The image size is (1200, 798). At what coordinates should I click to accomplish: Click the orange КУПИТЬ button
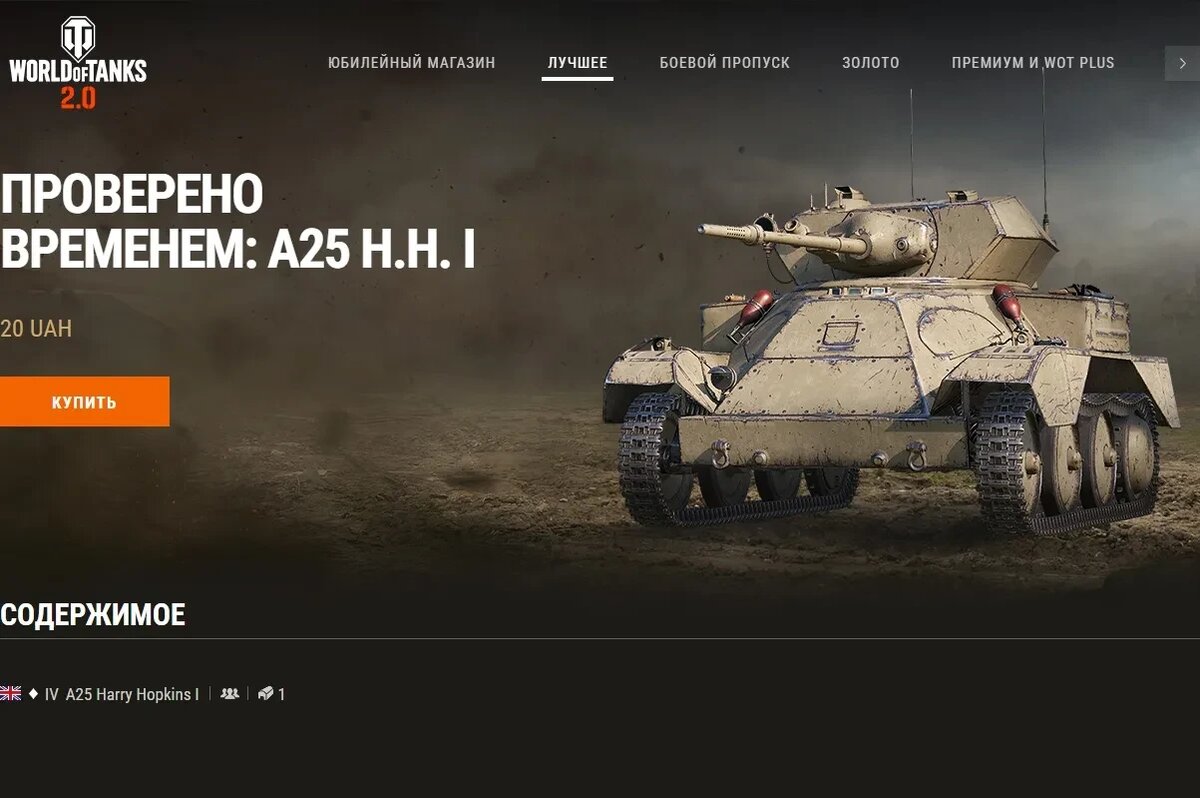(x=84, y=402)
